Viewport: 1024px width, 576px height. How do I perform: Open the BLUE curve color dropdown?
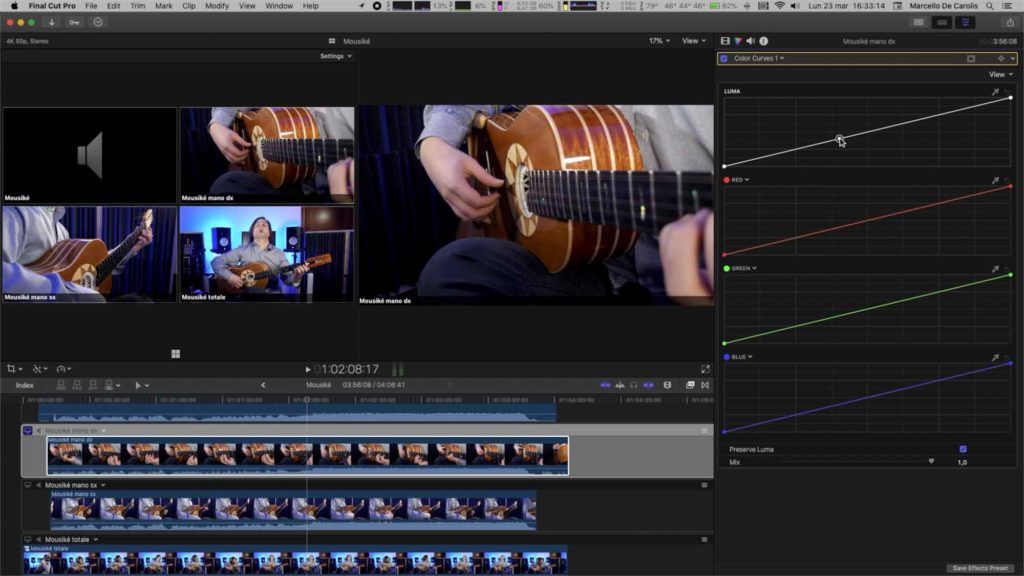tap(742, 357)
